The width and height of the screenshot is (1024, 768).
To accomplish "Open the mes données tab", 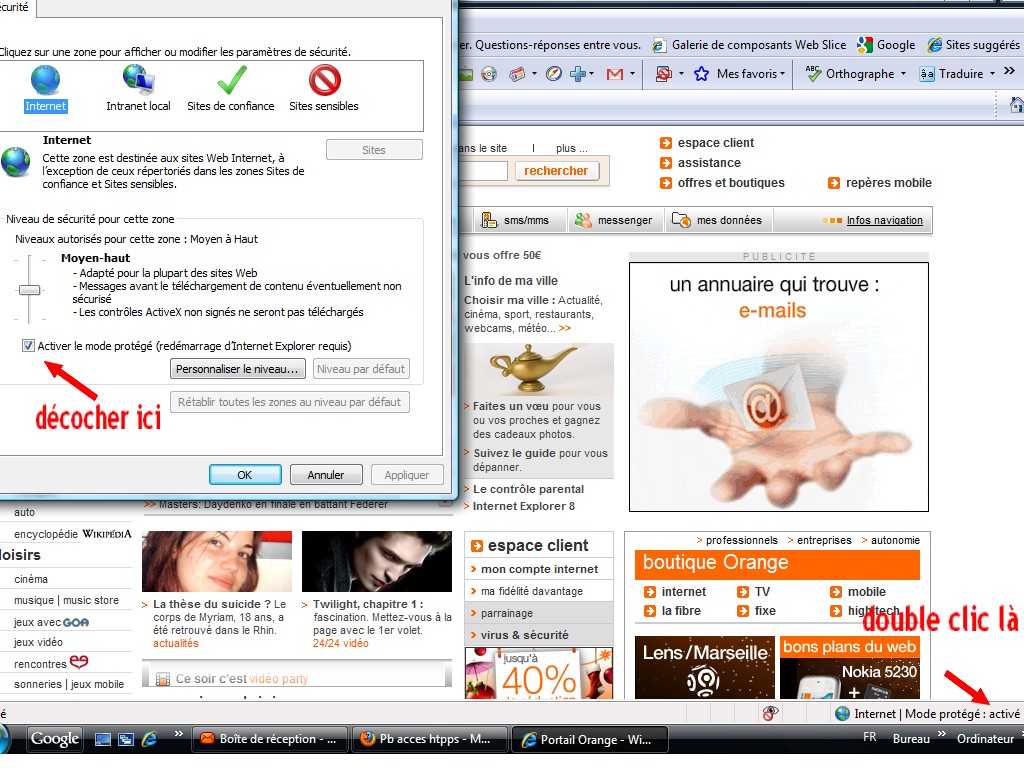I will click(x=717, y=220).
